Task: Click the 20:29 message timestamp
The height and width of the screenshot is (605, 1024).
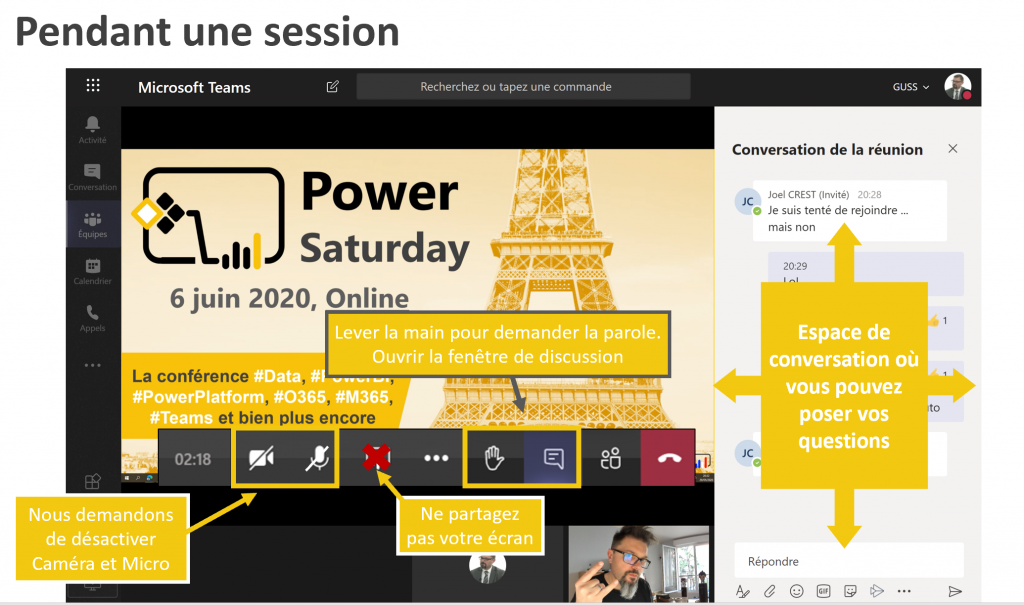Action: tap(795, 266)
